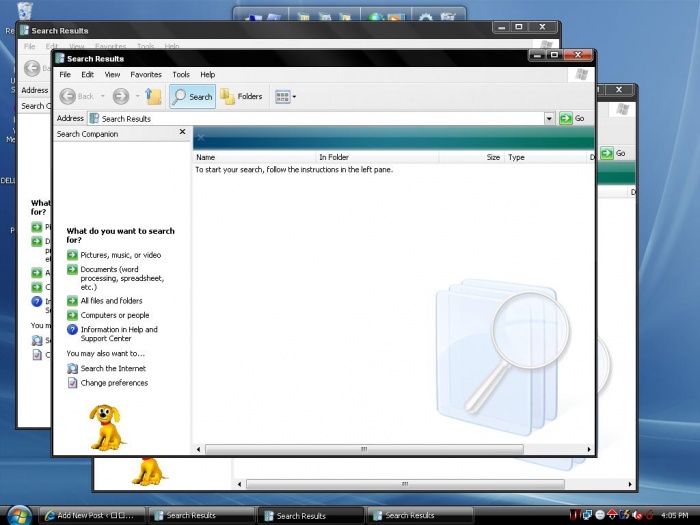Click green arrow icon beside Pictures, music
Screen dimensions: 700x525
tap(72, 255)
